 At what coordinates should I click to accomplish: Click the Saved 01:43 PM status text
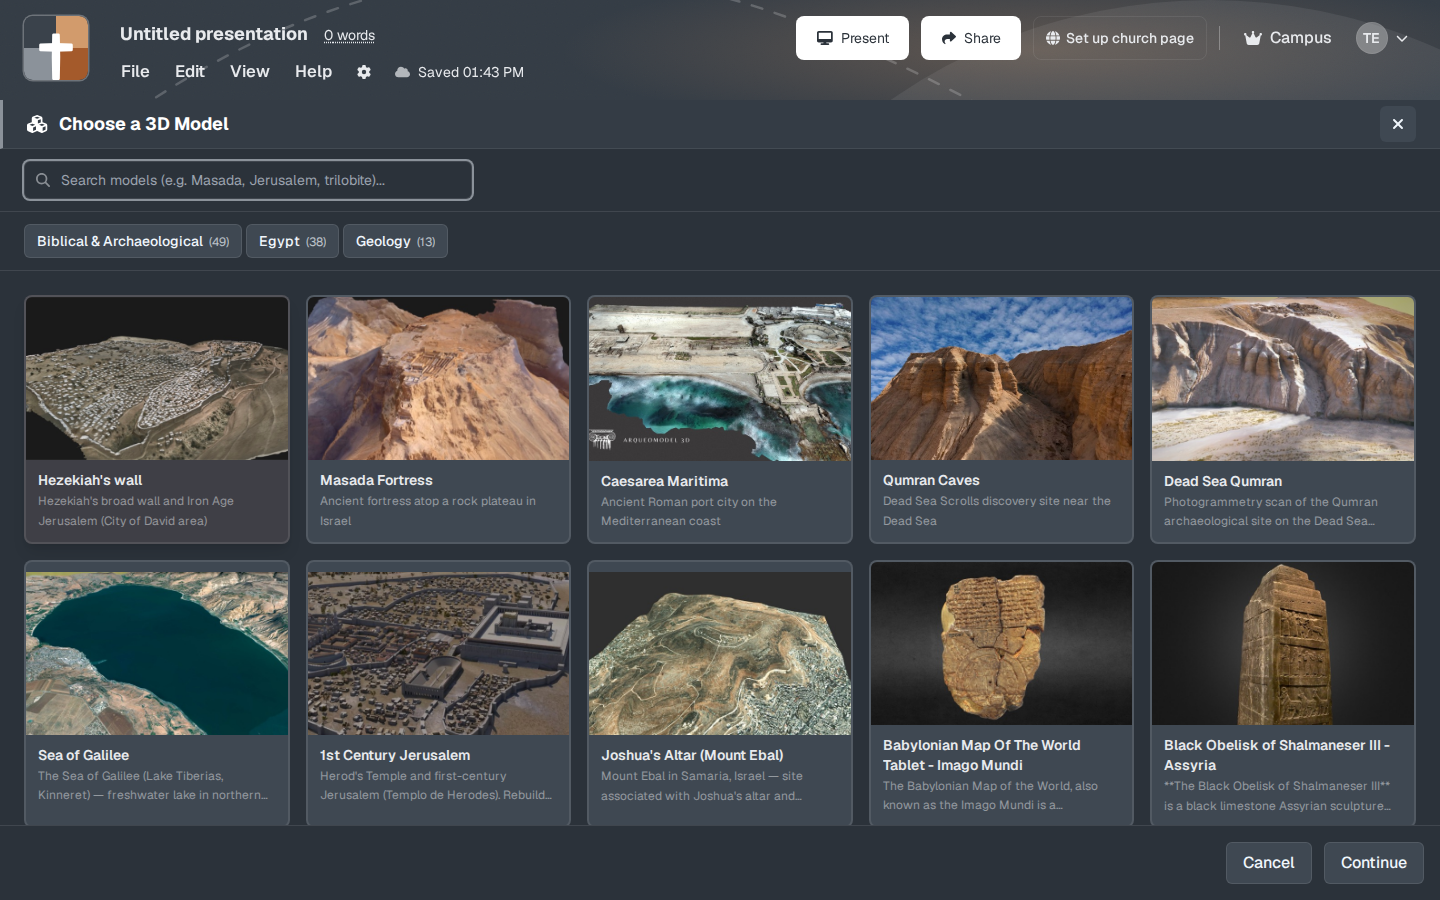(x=471, y=72)
